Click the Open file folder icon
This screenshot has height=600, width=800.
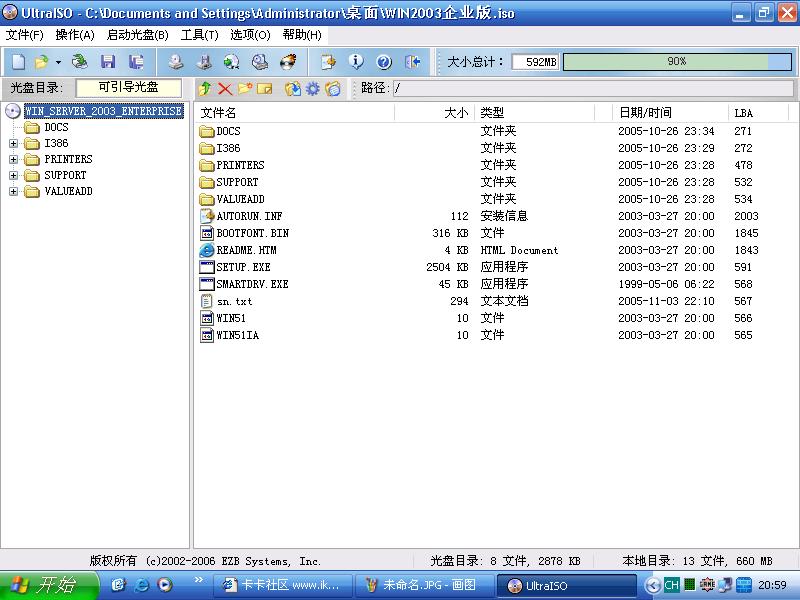click(41, 62)
